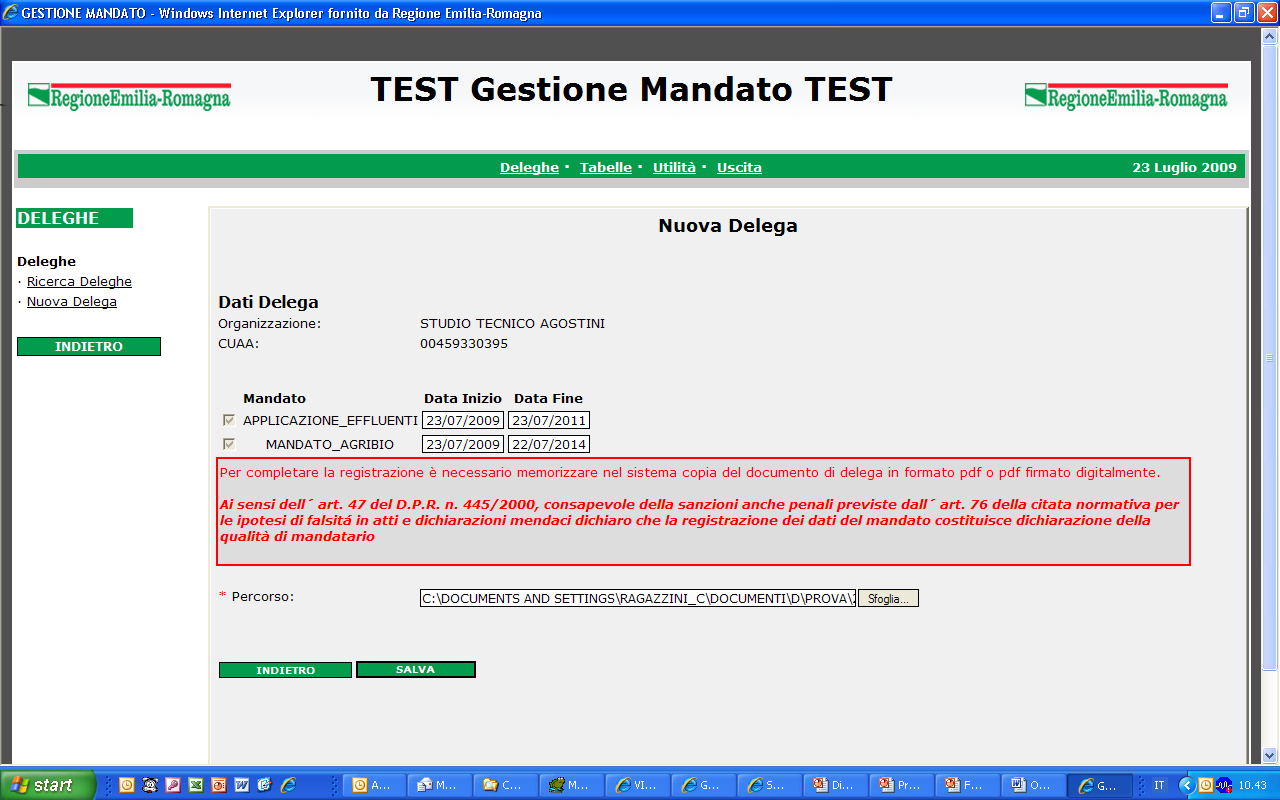Click left Regione Emilia-Romagna logo
The image size is (1280, 800).
(x=129, y=96)
